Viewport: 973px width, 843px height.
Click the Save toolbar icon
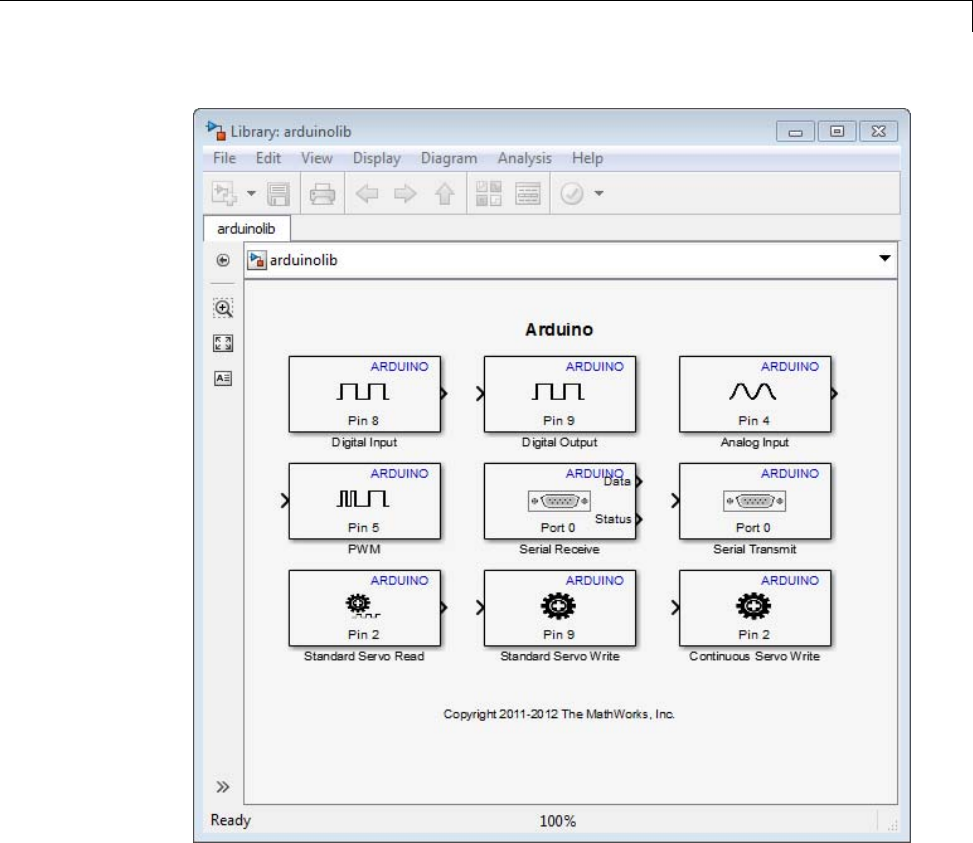point(278,194)
